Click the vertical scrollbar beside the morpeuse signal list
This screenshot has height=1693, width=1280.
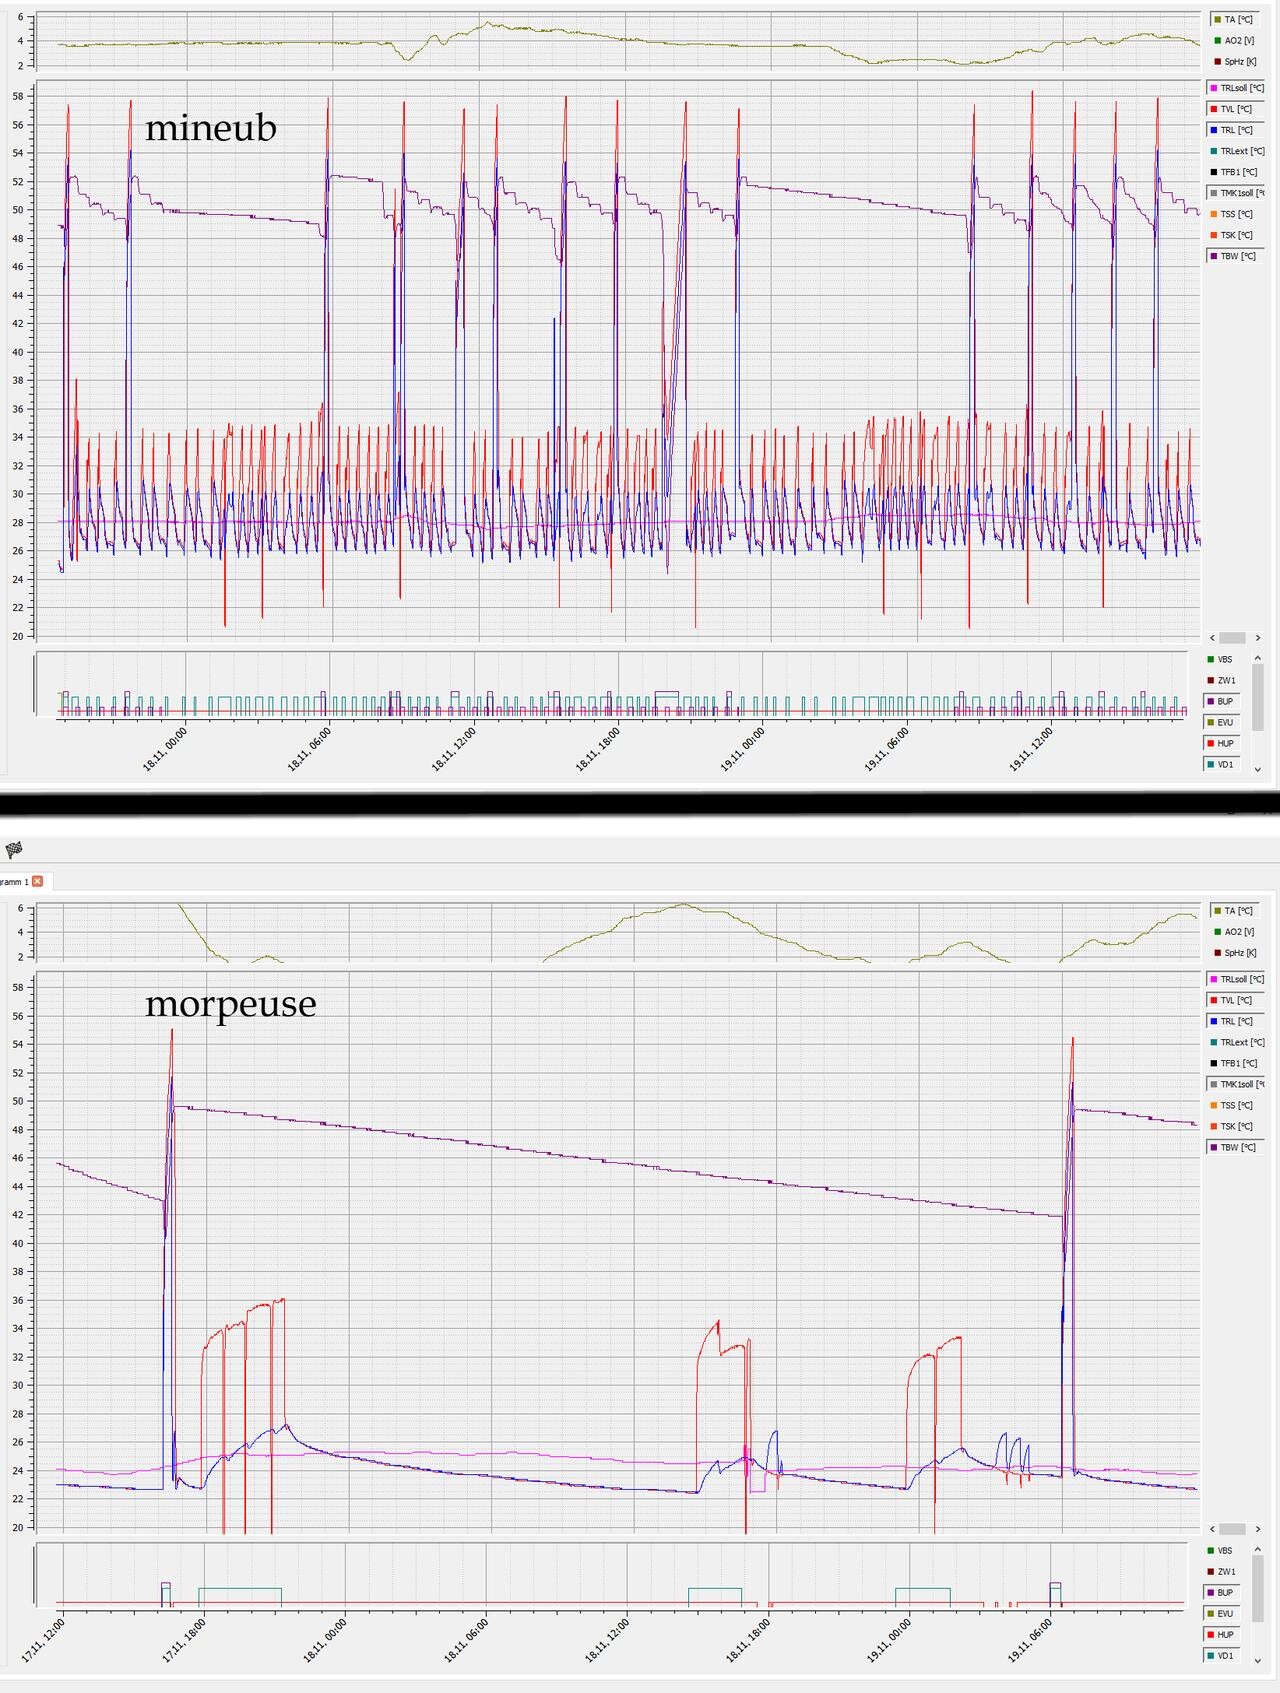pos(1258,1585)
